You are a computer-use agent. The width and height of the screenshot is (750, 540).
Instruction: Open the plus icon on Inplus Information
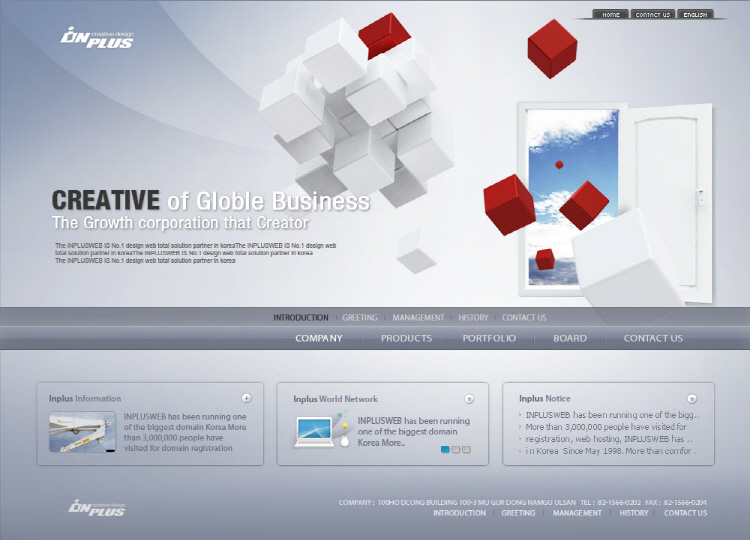click(x=246, y=398)
